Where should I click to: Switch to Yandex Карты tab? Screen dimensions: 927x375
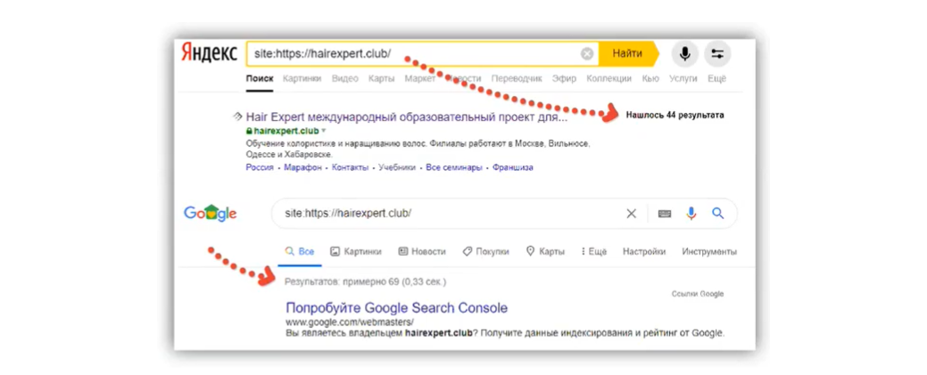coord(381,79)
